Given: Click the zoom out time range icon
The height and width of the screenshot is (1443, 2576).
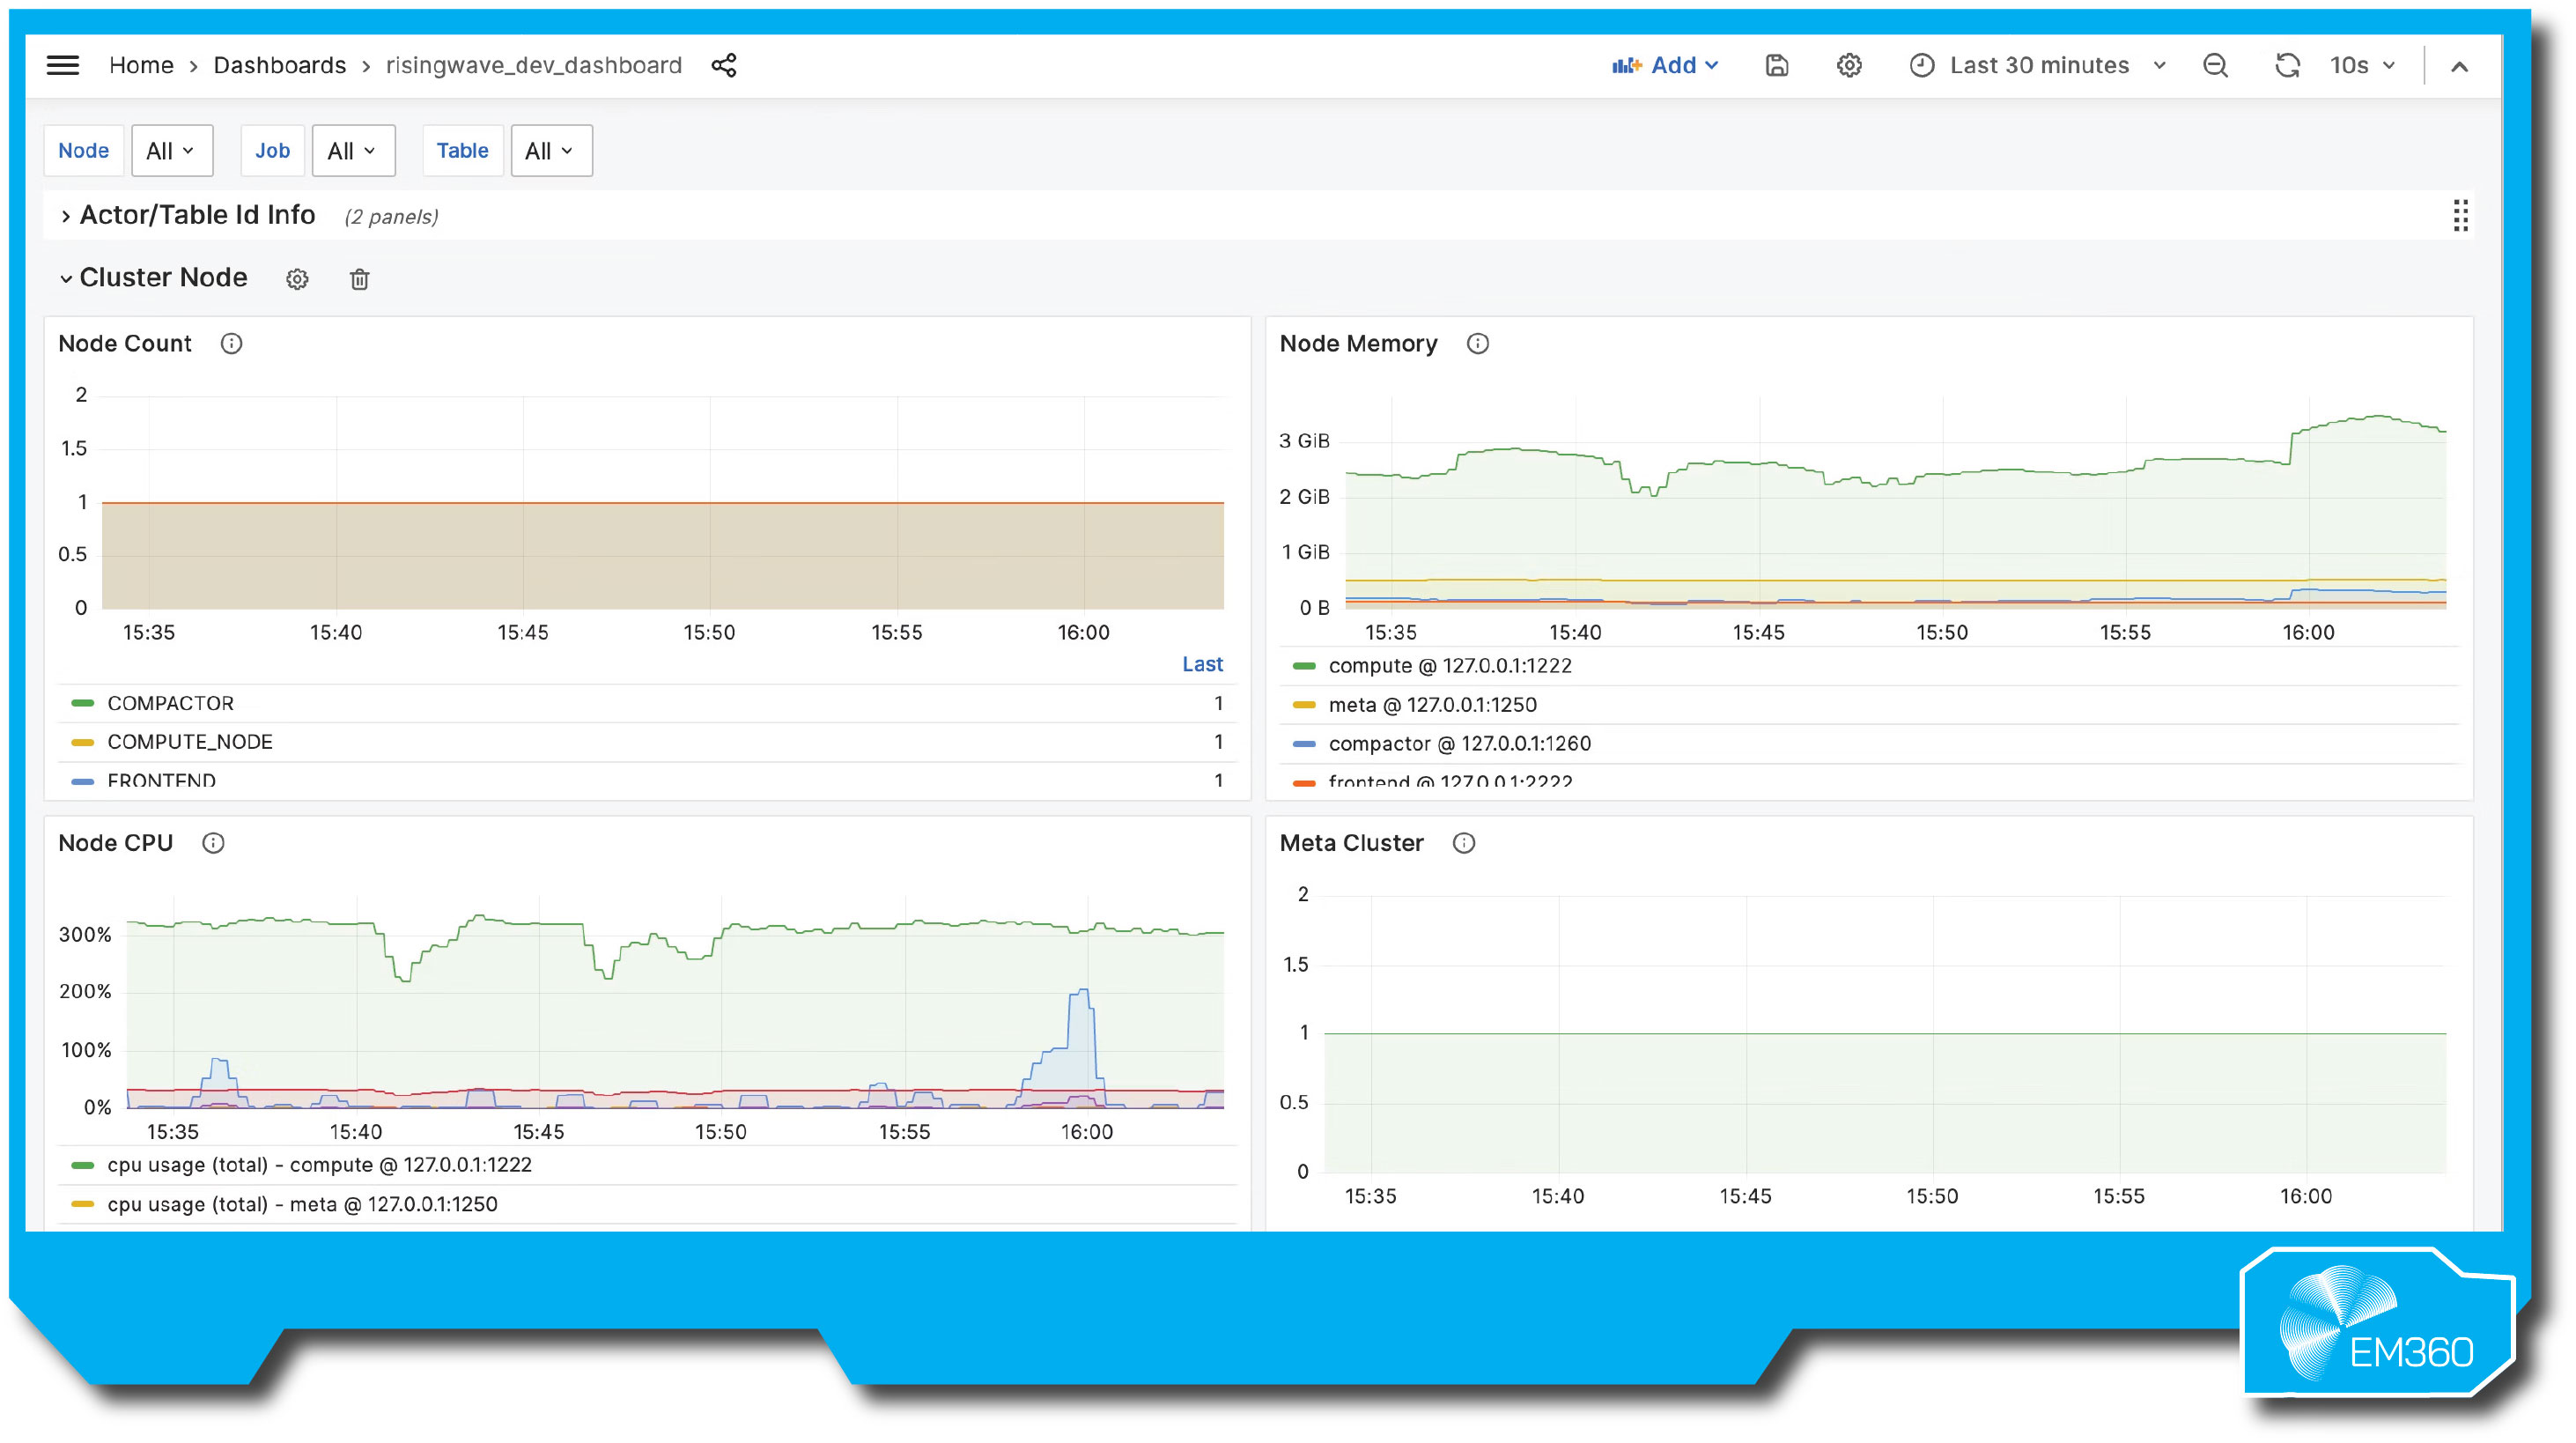Looking at the screenshot, I should [2215, 65].
